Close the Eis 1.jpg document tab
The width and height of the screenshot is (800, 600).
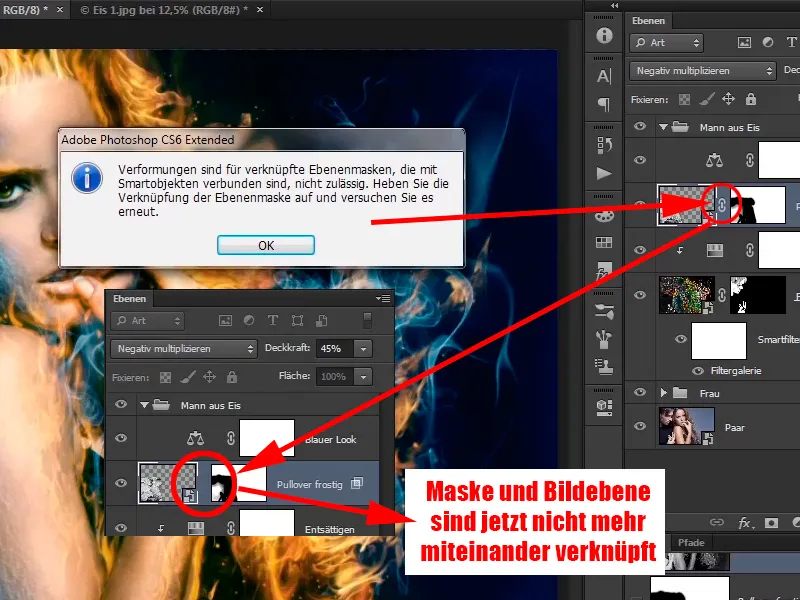pos(260,10)
